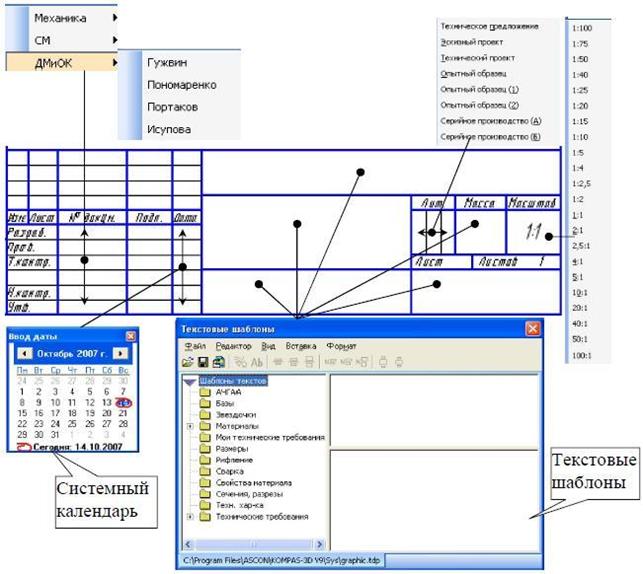Pick scale 1:100 from the list
Screen dimensions: 643x574
click(582, 28)
